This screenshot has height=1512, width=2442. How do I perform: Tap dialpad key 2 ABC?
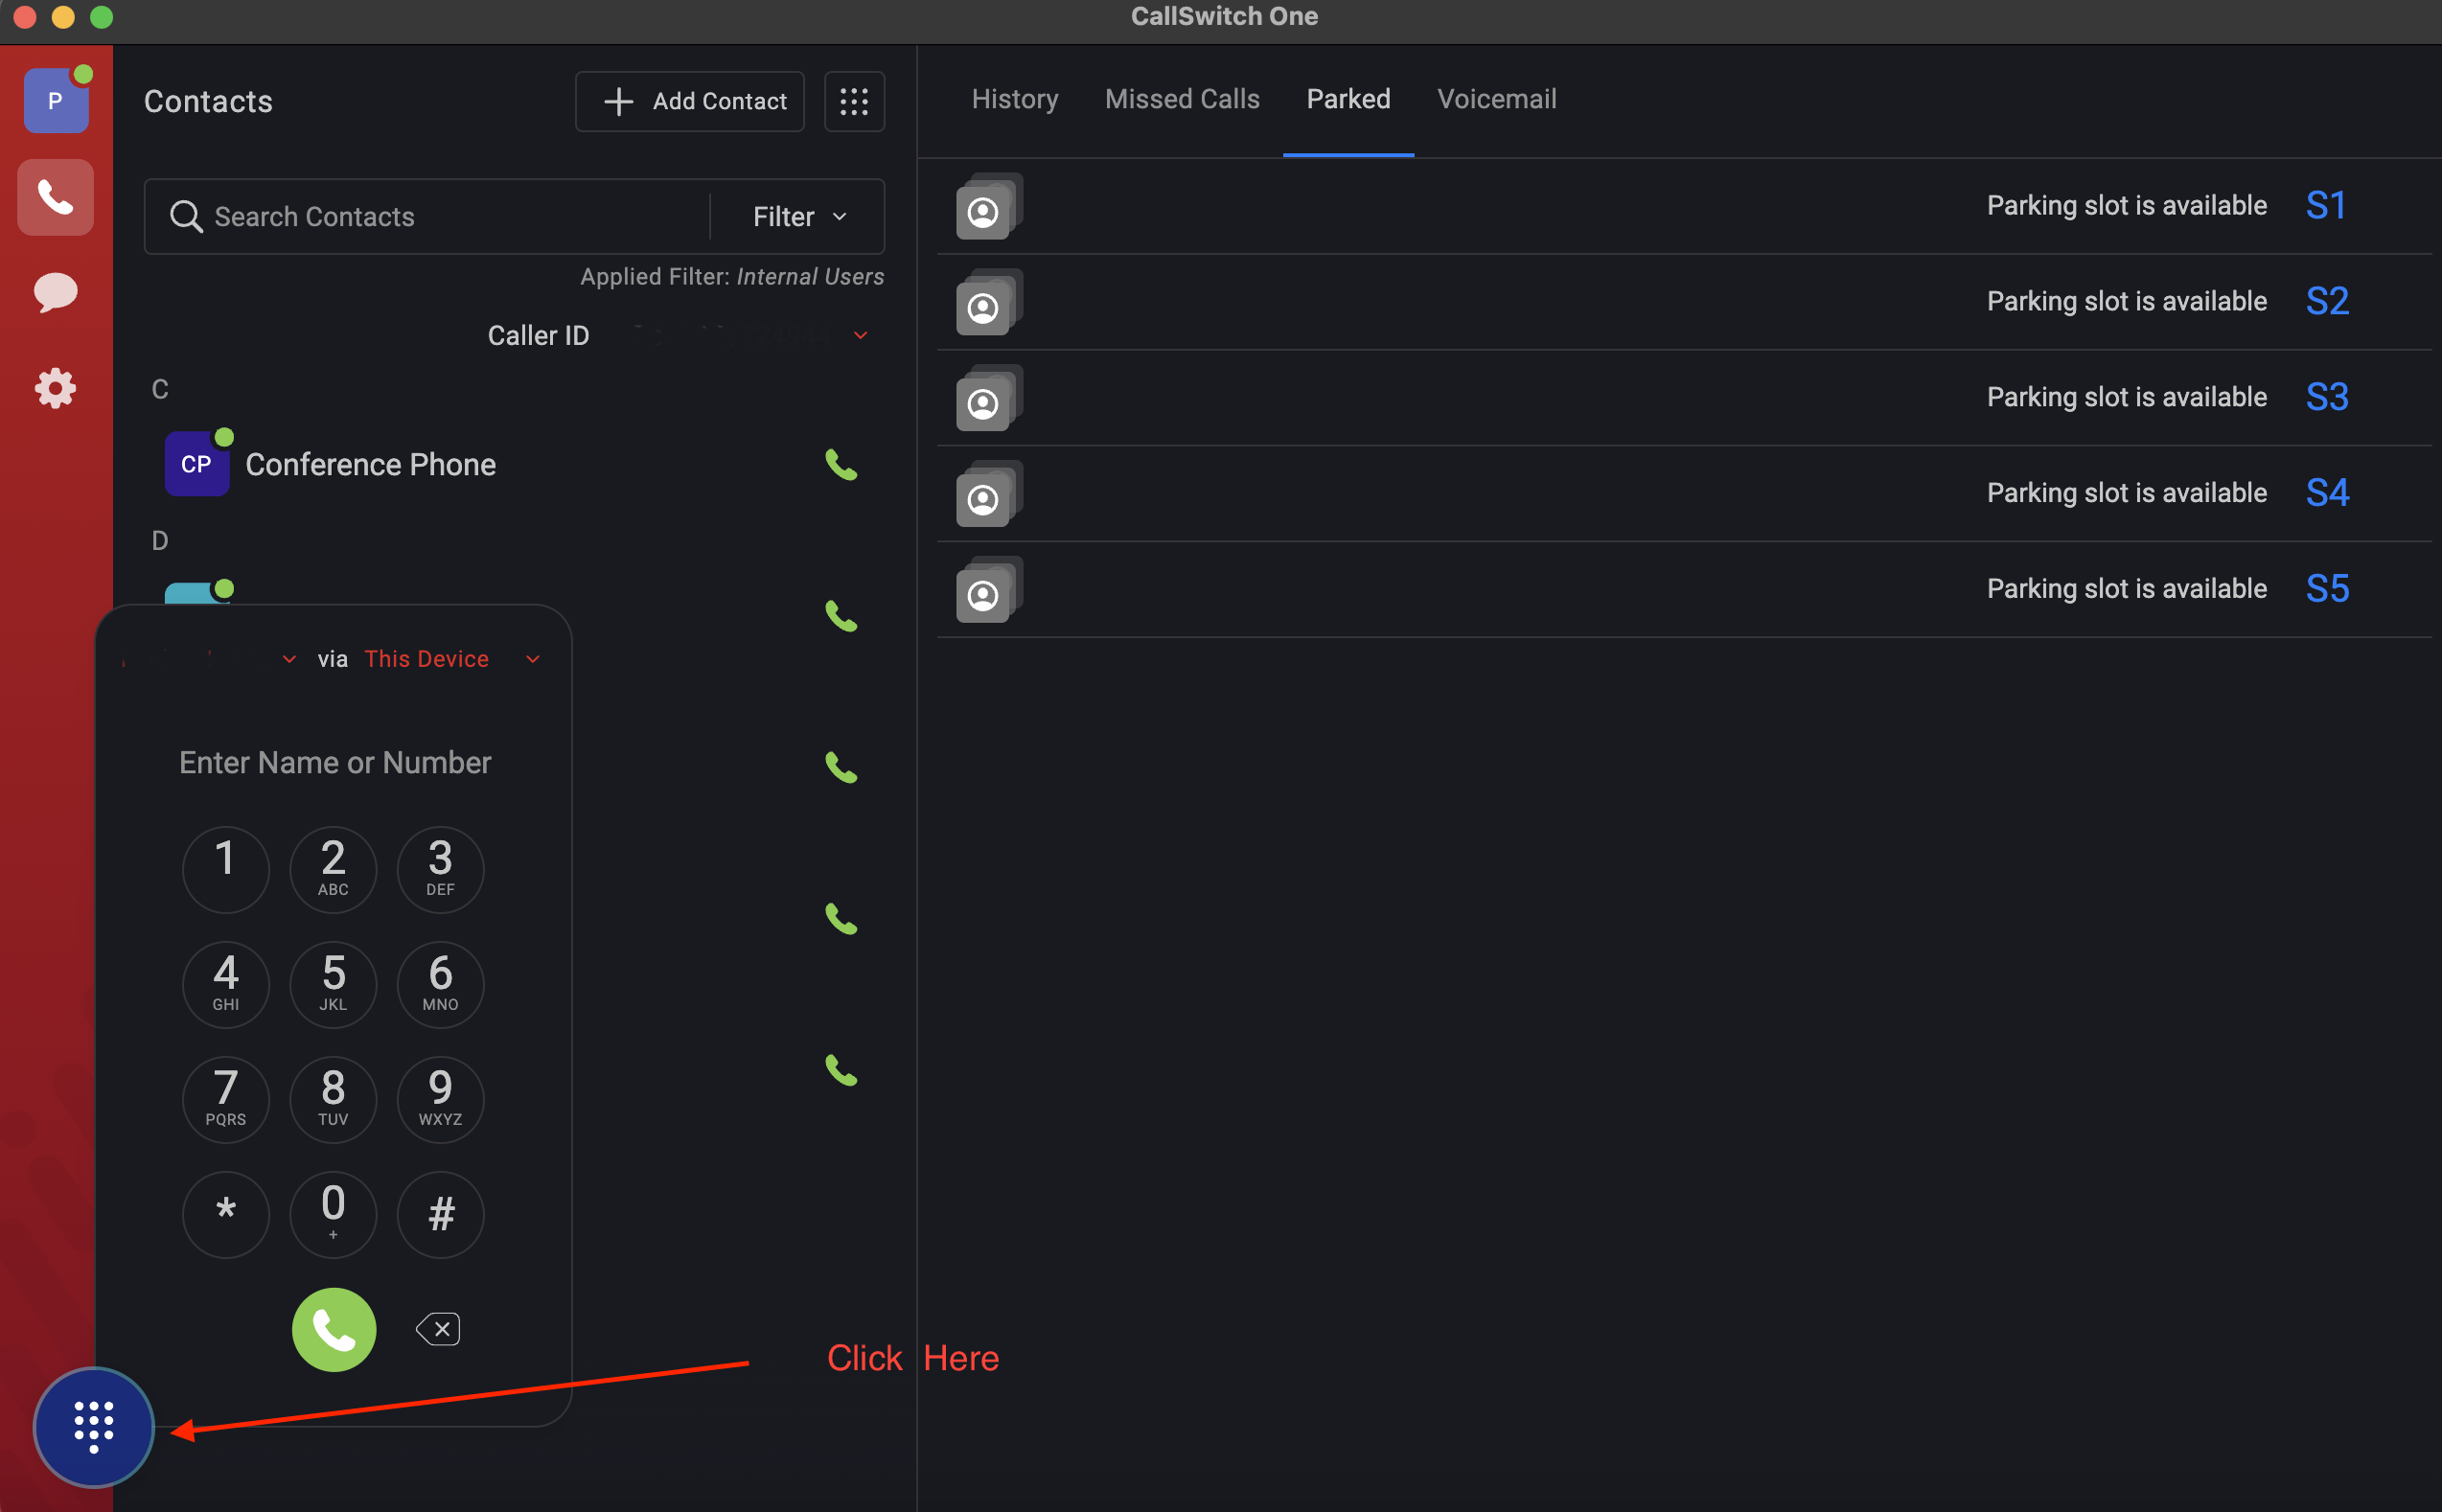point(333,869)
